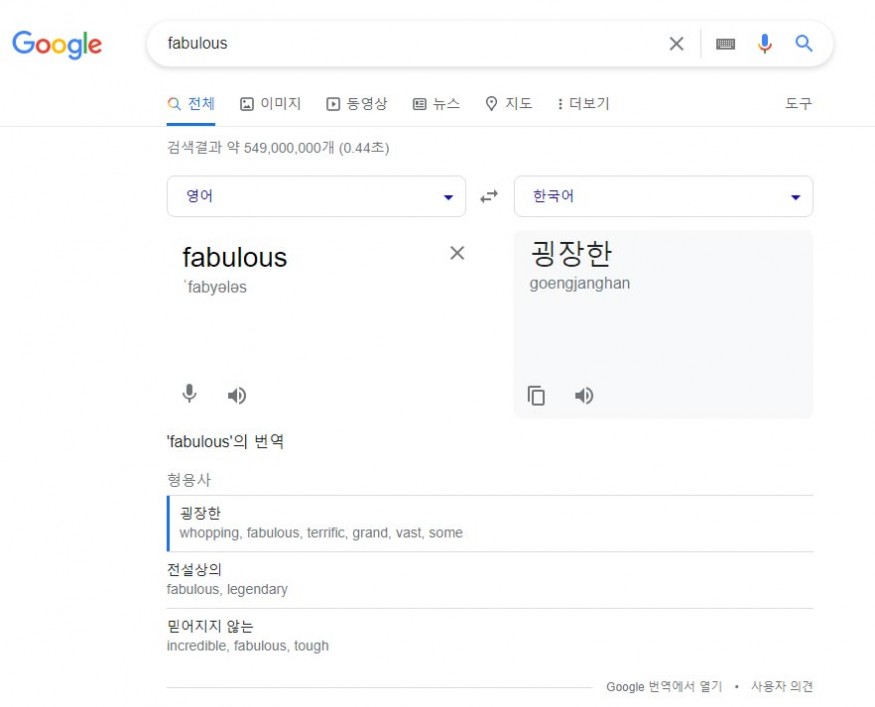The image size is (875, 707).
Task: Expand the 더보기 search options menu
Action: point(583,104)
